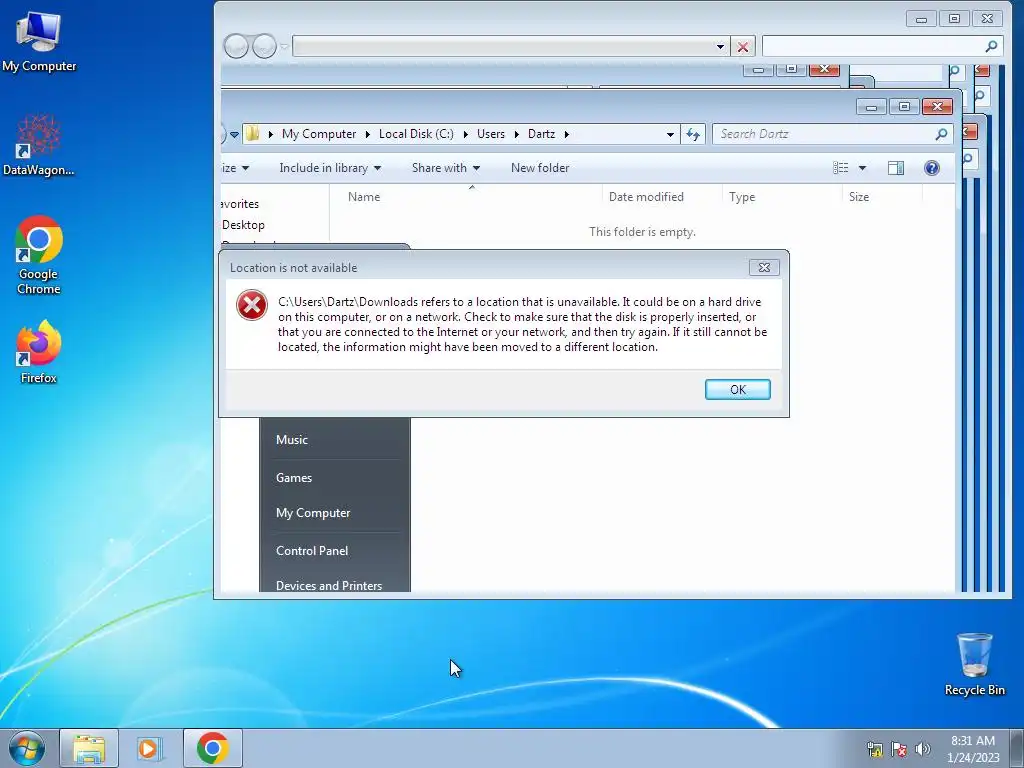Sort by Date modified column header
This screenshot has height=768, width=1024.
point(646,197)
